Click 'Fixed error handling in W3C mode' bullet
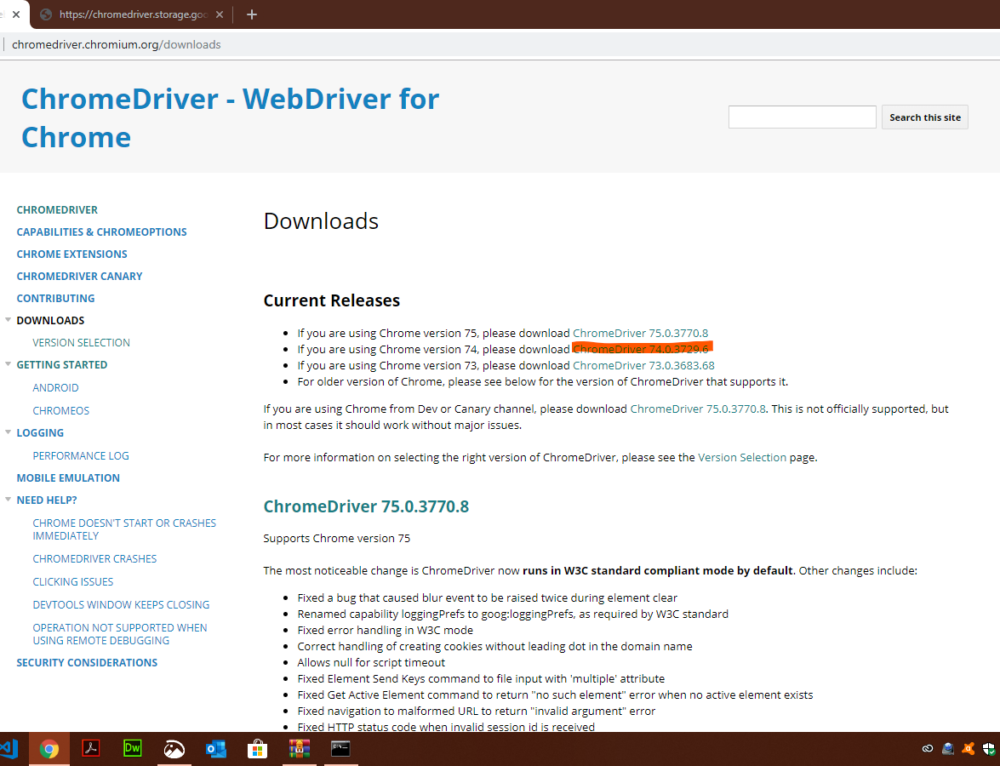Screen dimensions: 1000x766 [385, 630]
